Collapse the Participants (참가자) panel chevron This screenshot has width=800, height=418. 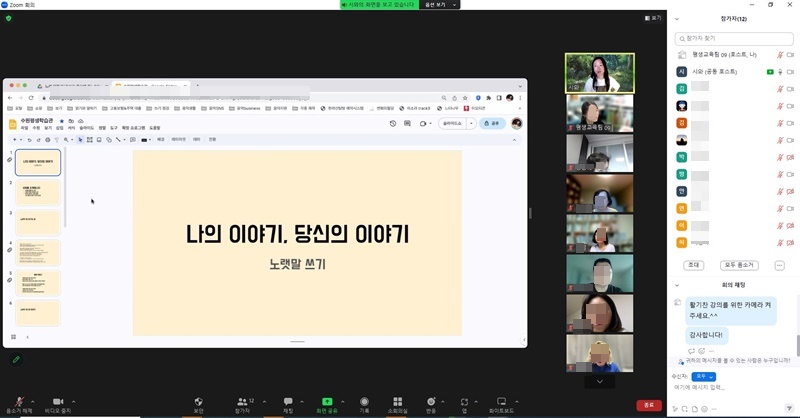(x=678, y=18)
